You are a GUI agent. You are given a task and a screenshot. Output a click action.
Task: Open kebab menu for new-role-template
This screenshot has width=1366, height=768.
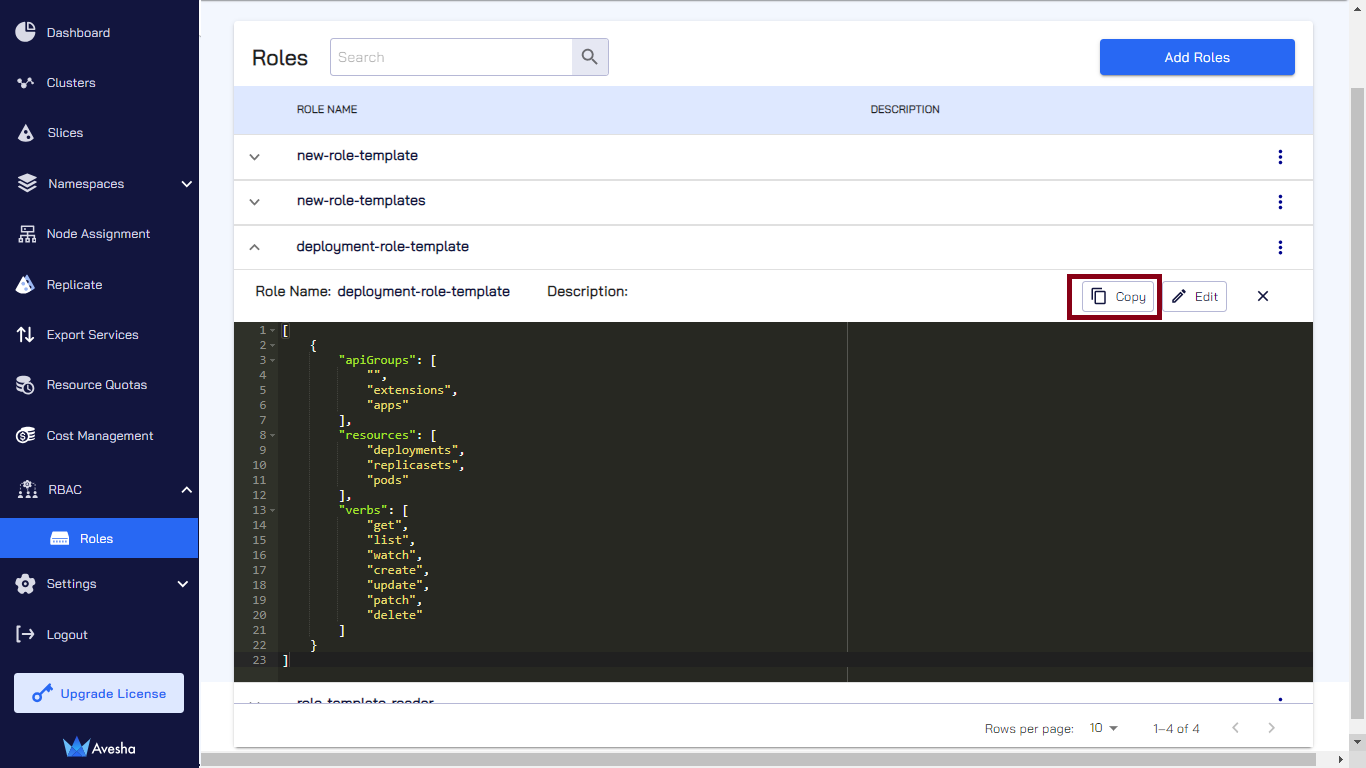pyautogui.click(x=1280, y=157)
